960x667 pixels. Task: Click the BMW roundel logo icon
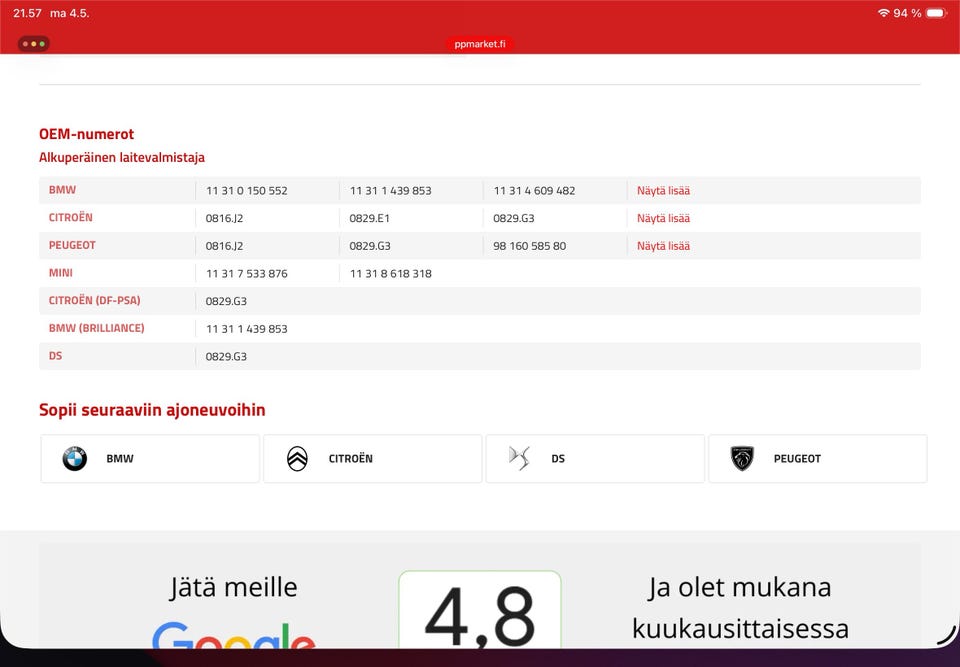click(75, 459)
